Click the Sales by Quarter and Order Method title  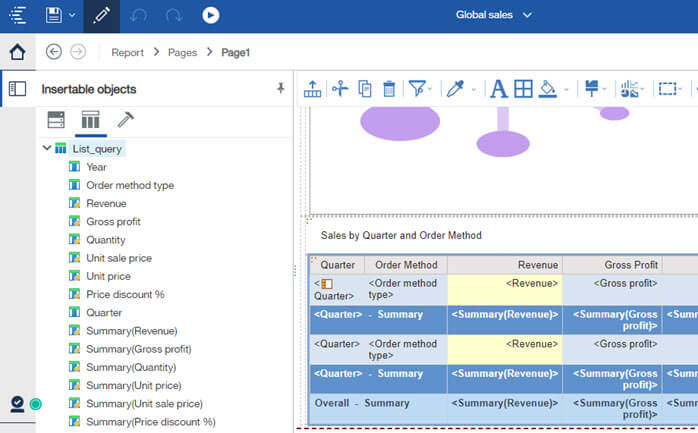click(401, 235)
